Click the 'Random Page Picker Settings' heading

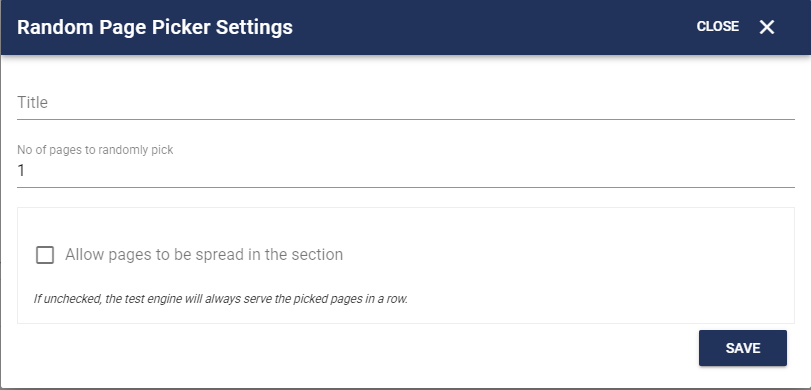pyautogui.click(x=155, y=27)
